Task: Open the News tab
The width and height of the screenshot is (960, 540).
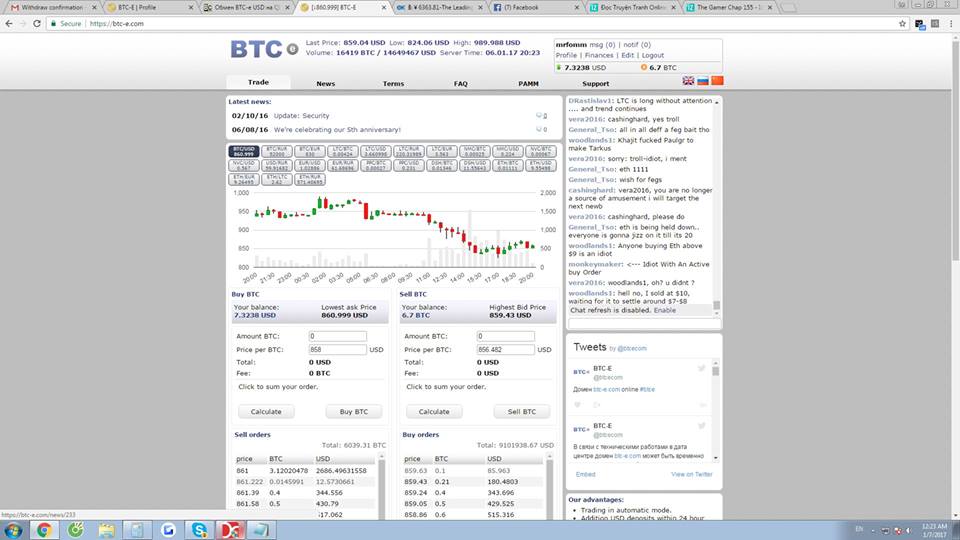Action: (x=326, y=83)
